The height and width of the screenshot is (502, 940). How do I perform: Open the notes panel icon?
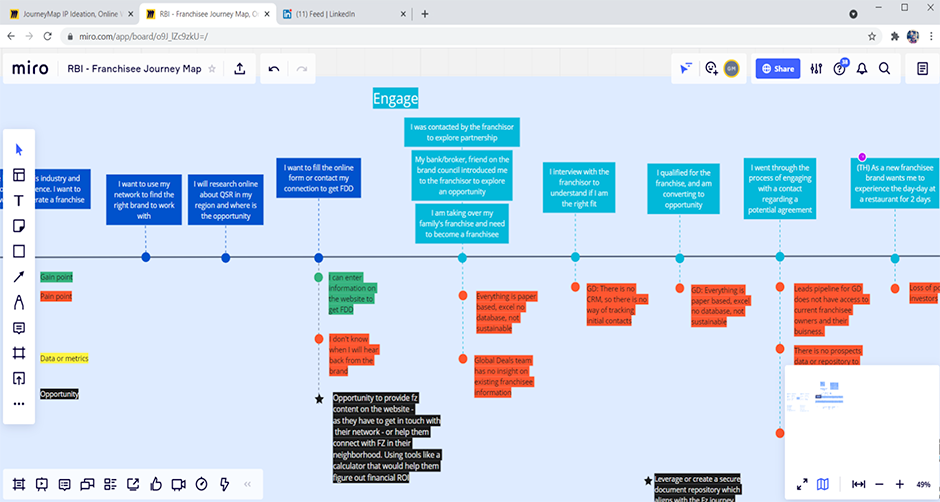923,68
